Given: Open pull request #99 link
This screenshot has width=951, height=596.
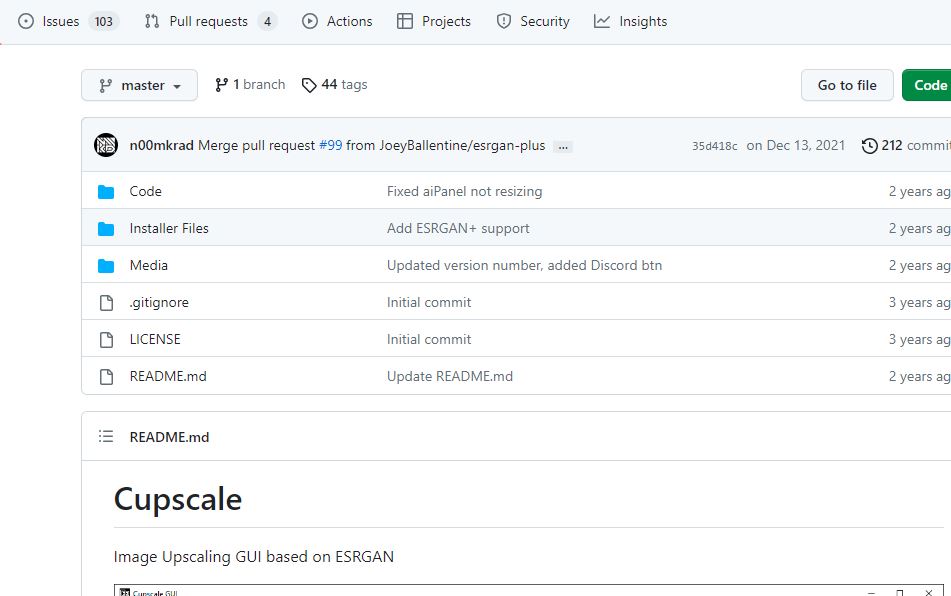Looking at the screenshot, I should [x=331, y=146].
